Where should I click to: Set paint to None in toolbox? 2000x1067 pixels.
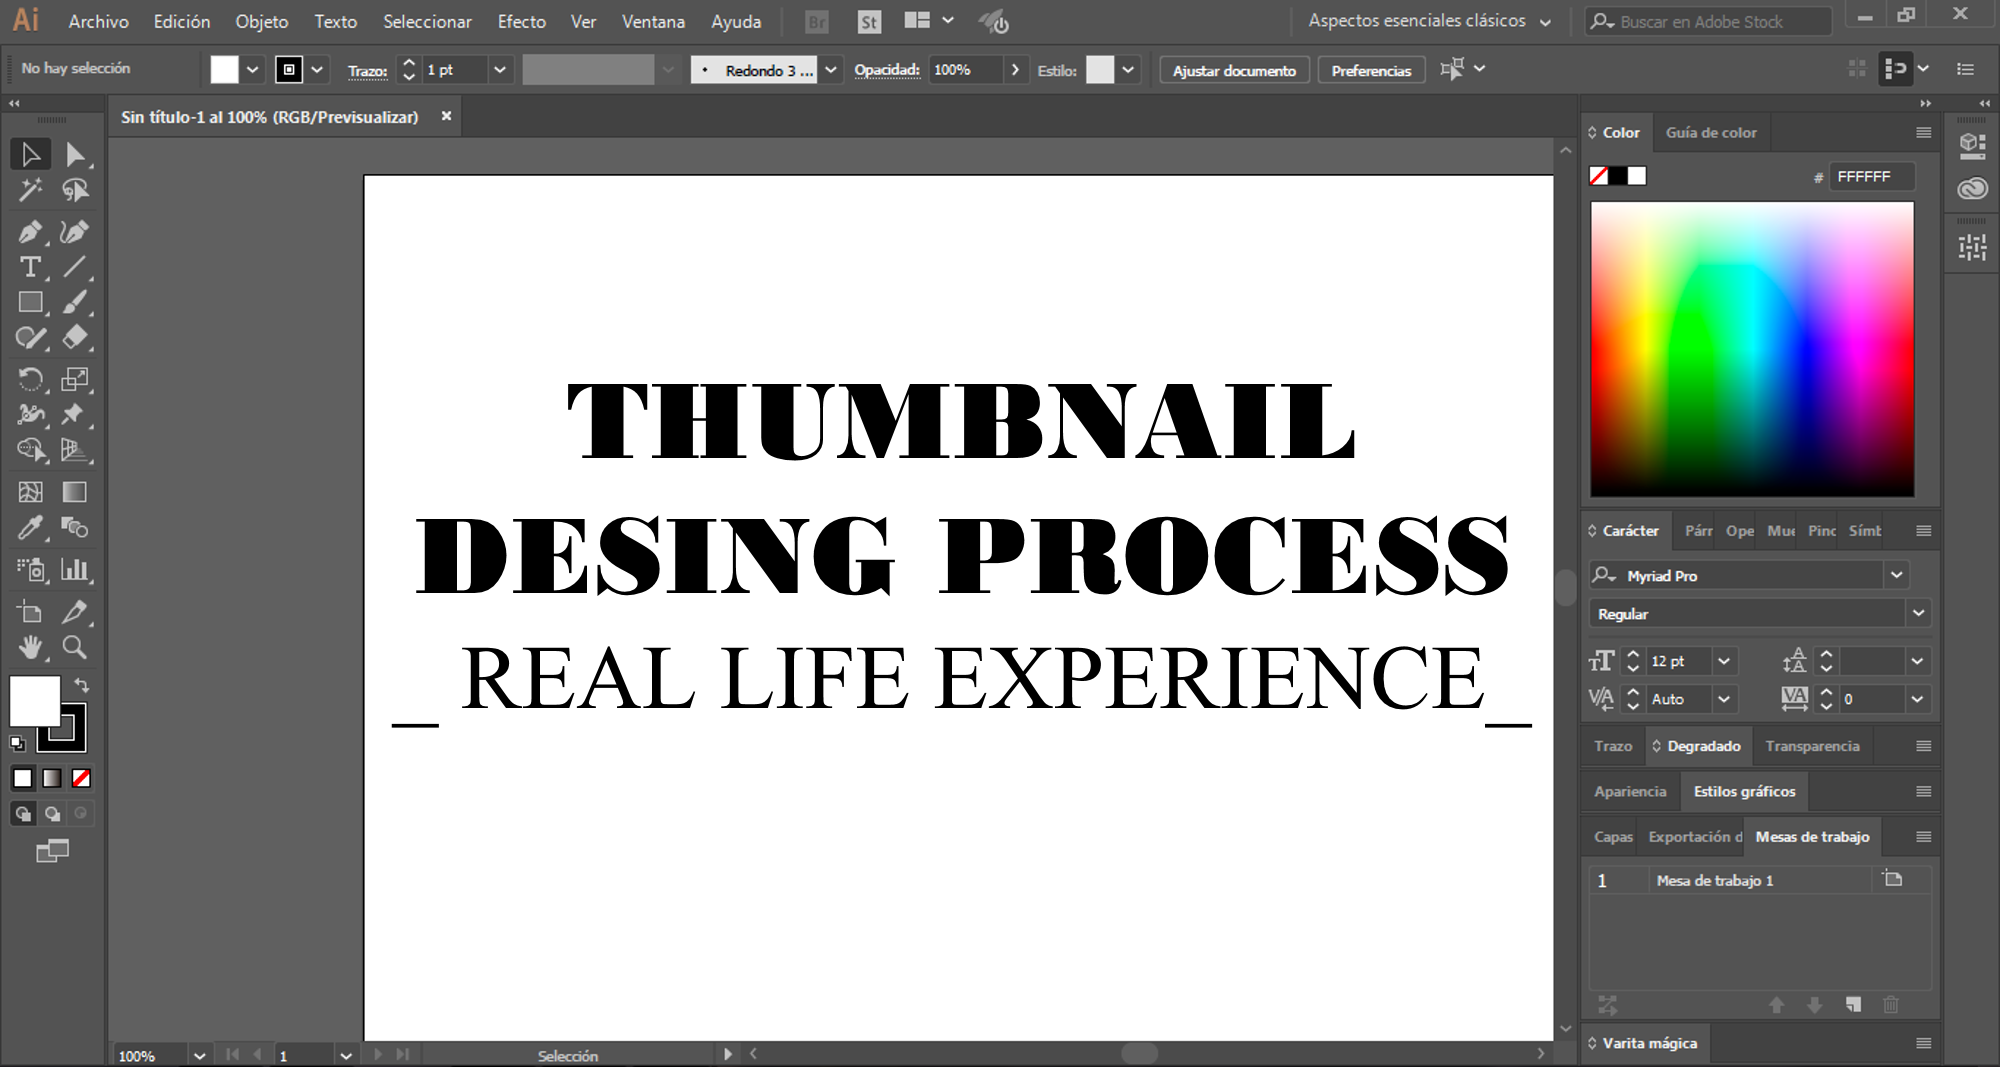[x=82, y=778]
